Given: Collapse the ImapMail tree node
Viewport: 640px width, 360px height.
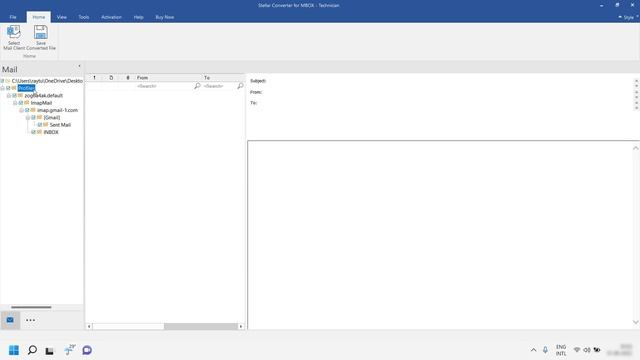Looking at the screenshot, I should (x=15, y=103).
